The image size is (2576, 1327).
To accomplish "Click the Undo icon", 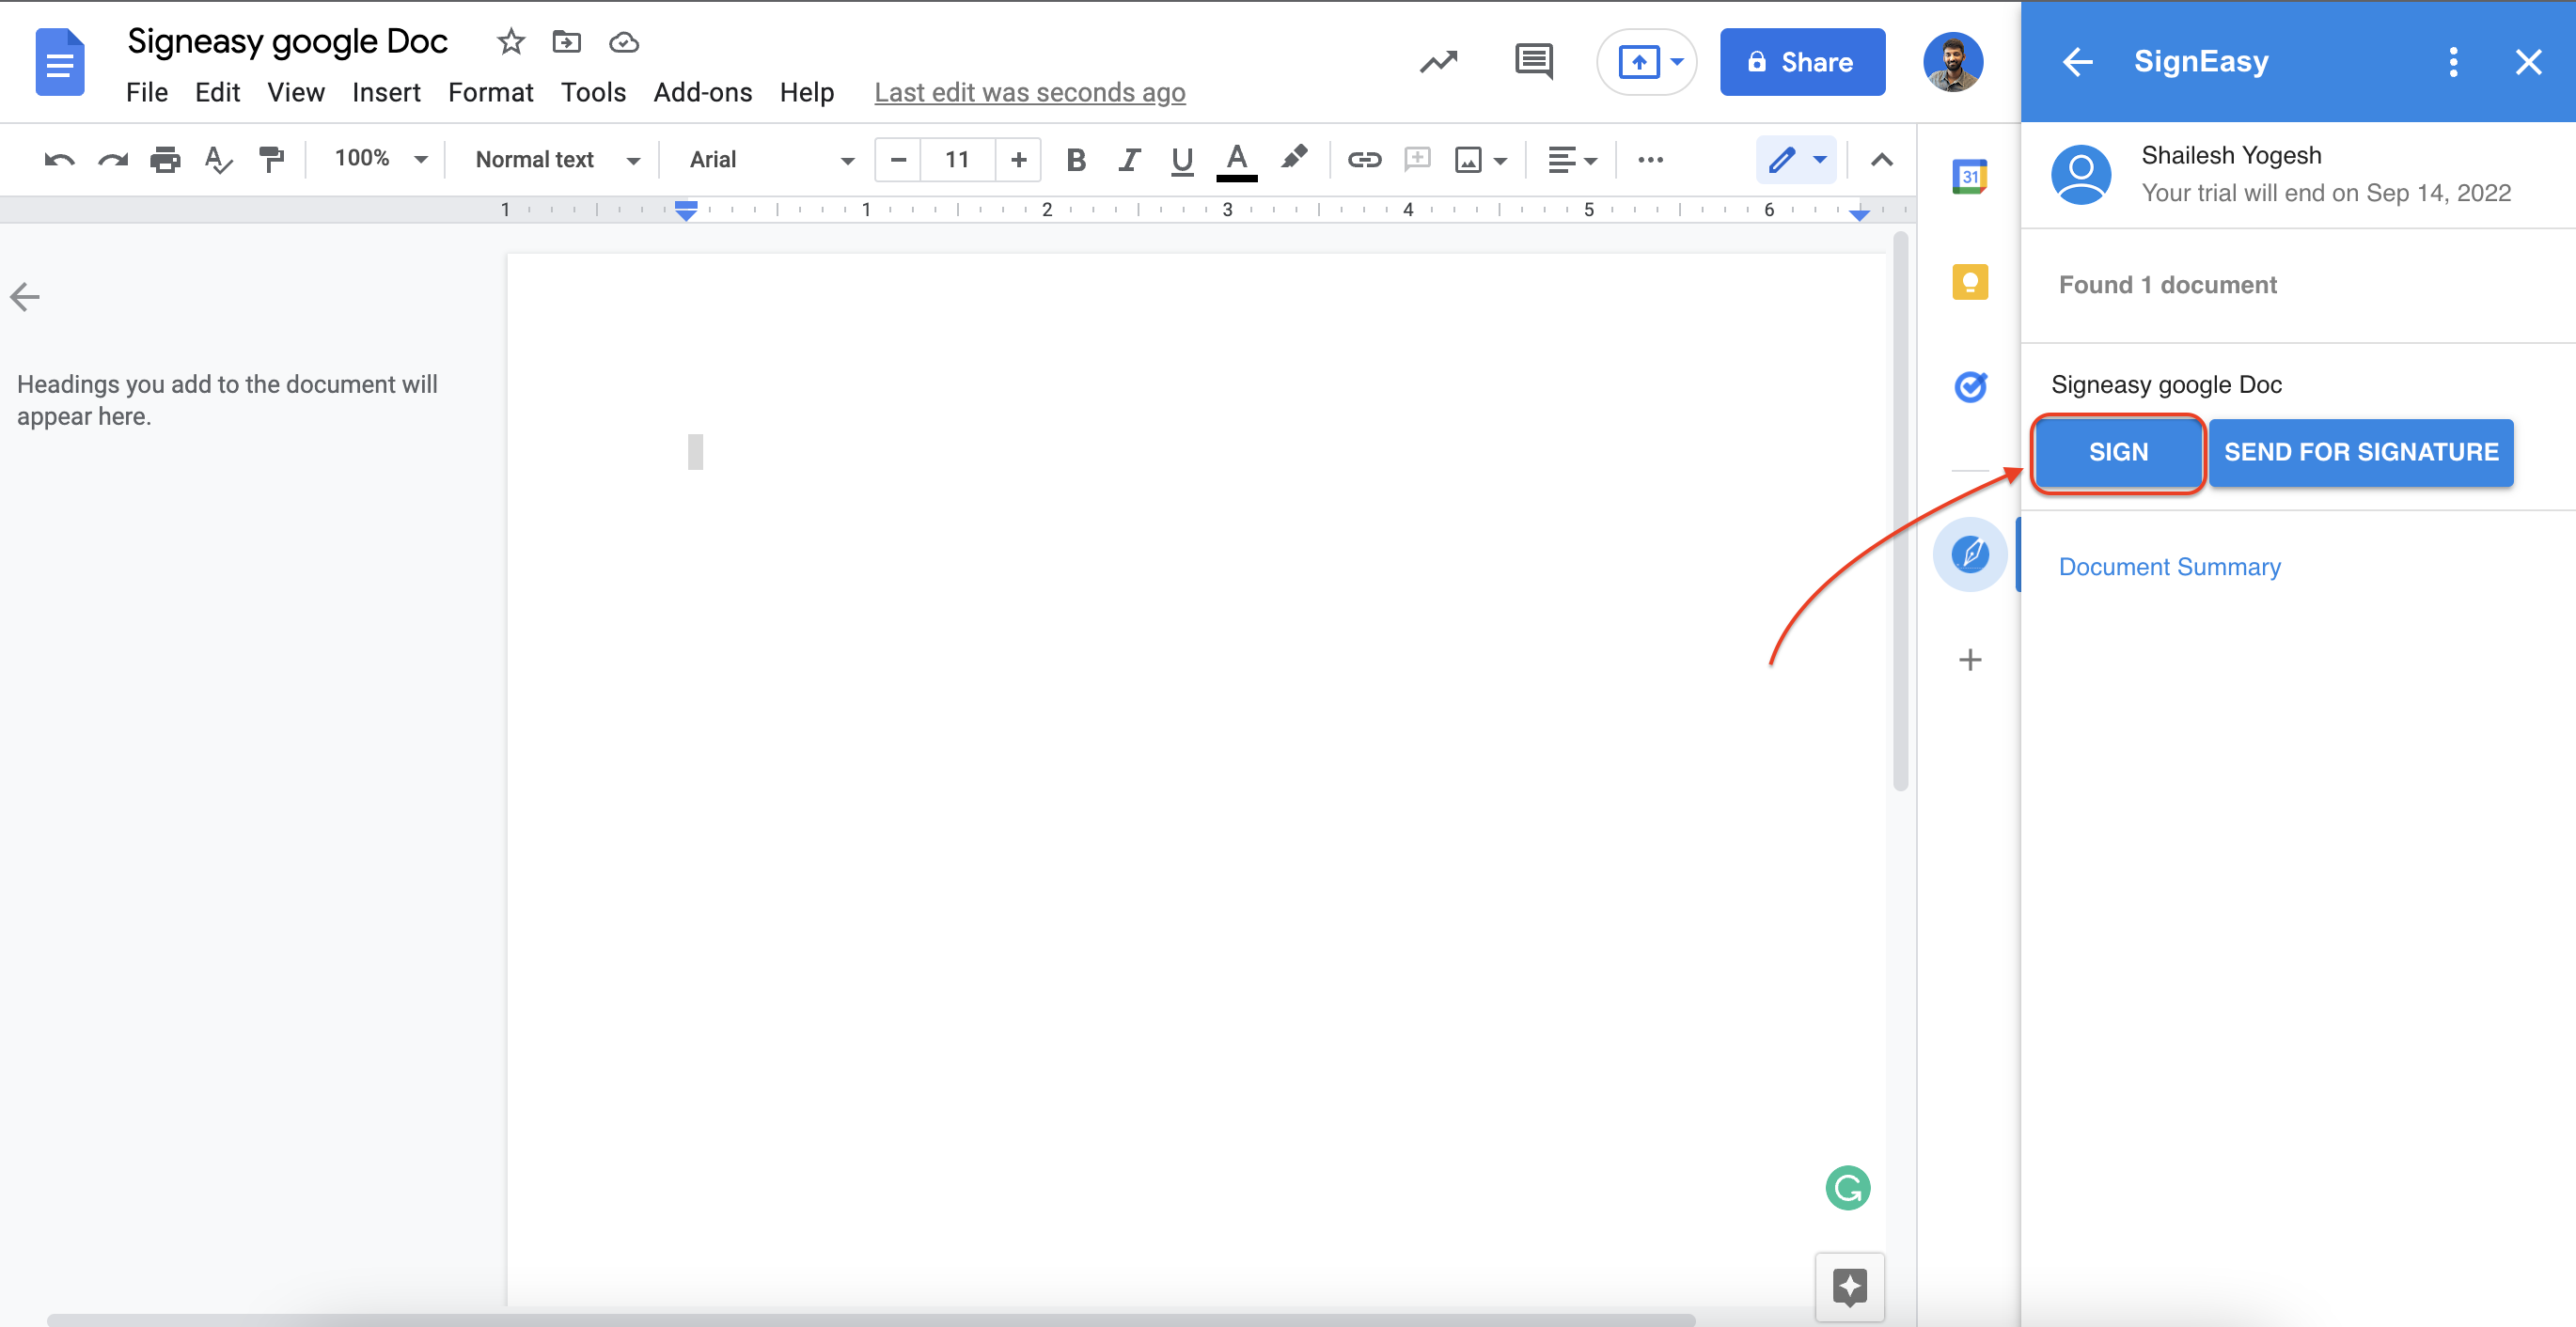I will [x=59, y=160].
